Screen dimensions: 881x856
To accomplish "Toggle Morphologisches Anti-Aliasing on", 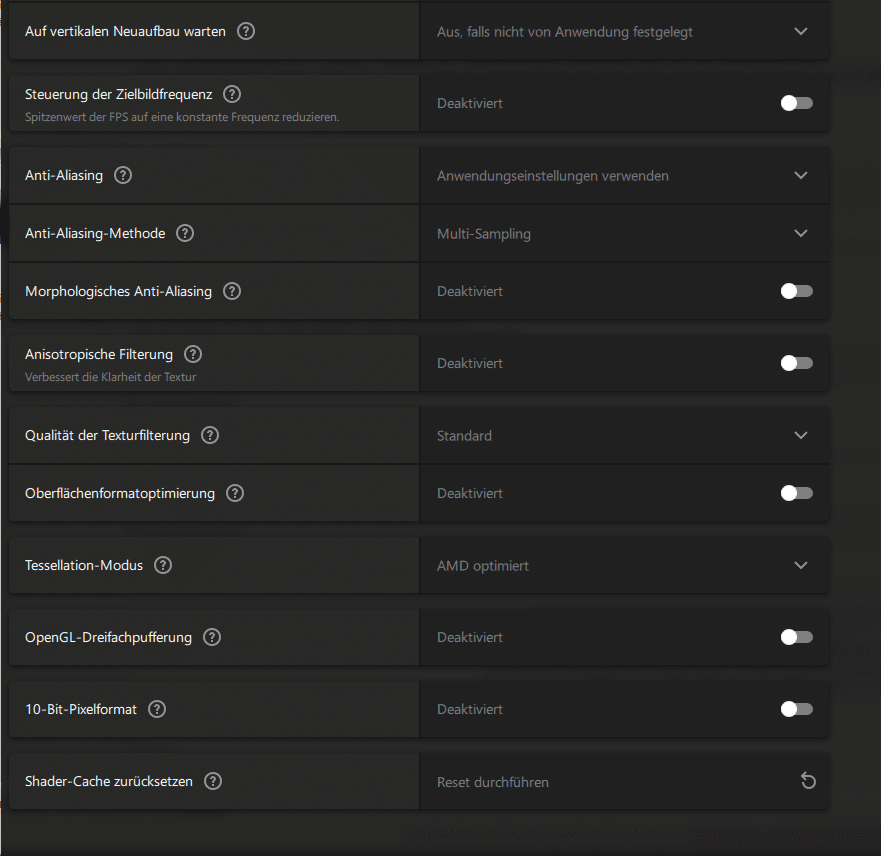I will point(797,291).
